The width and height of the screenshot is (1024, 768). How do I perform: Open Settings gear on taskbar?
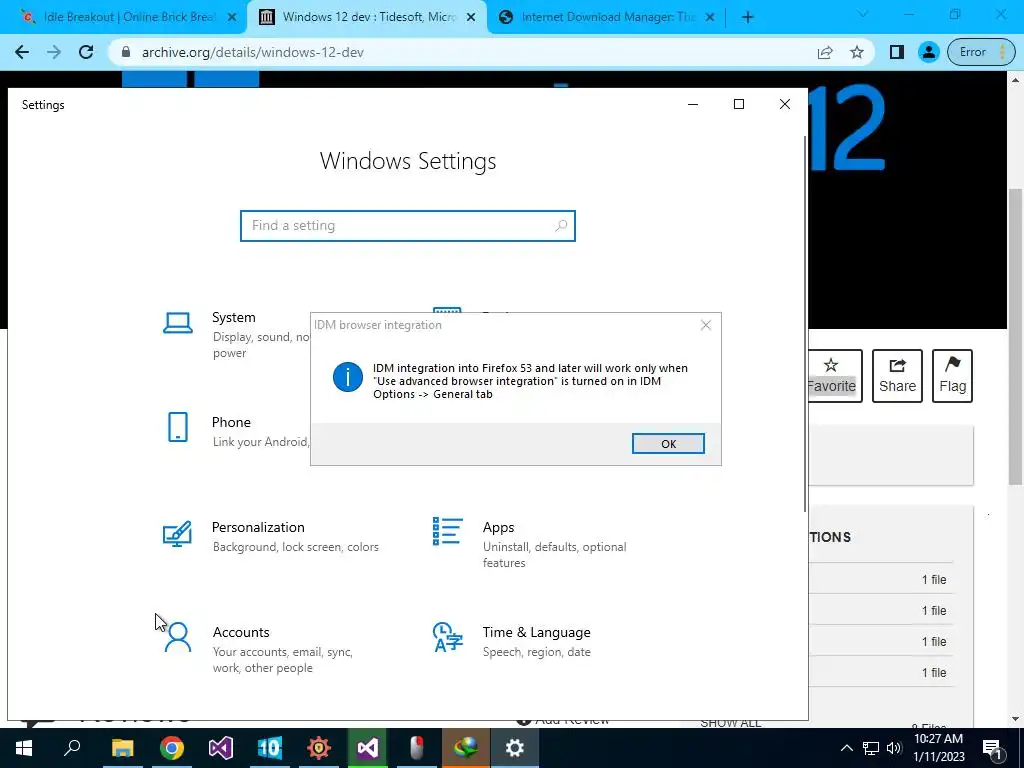coord(515,748)
